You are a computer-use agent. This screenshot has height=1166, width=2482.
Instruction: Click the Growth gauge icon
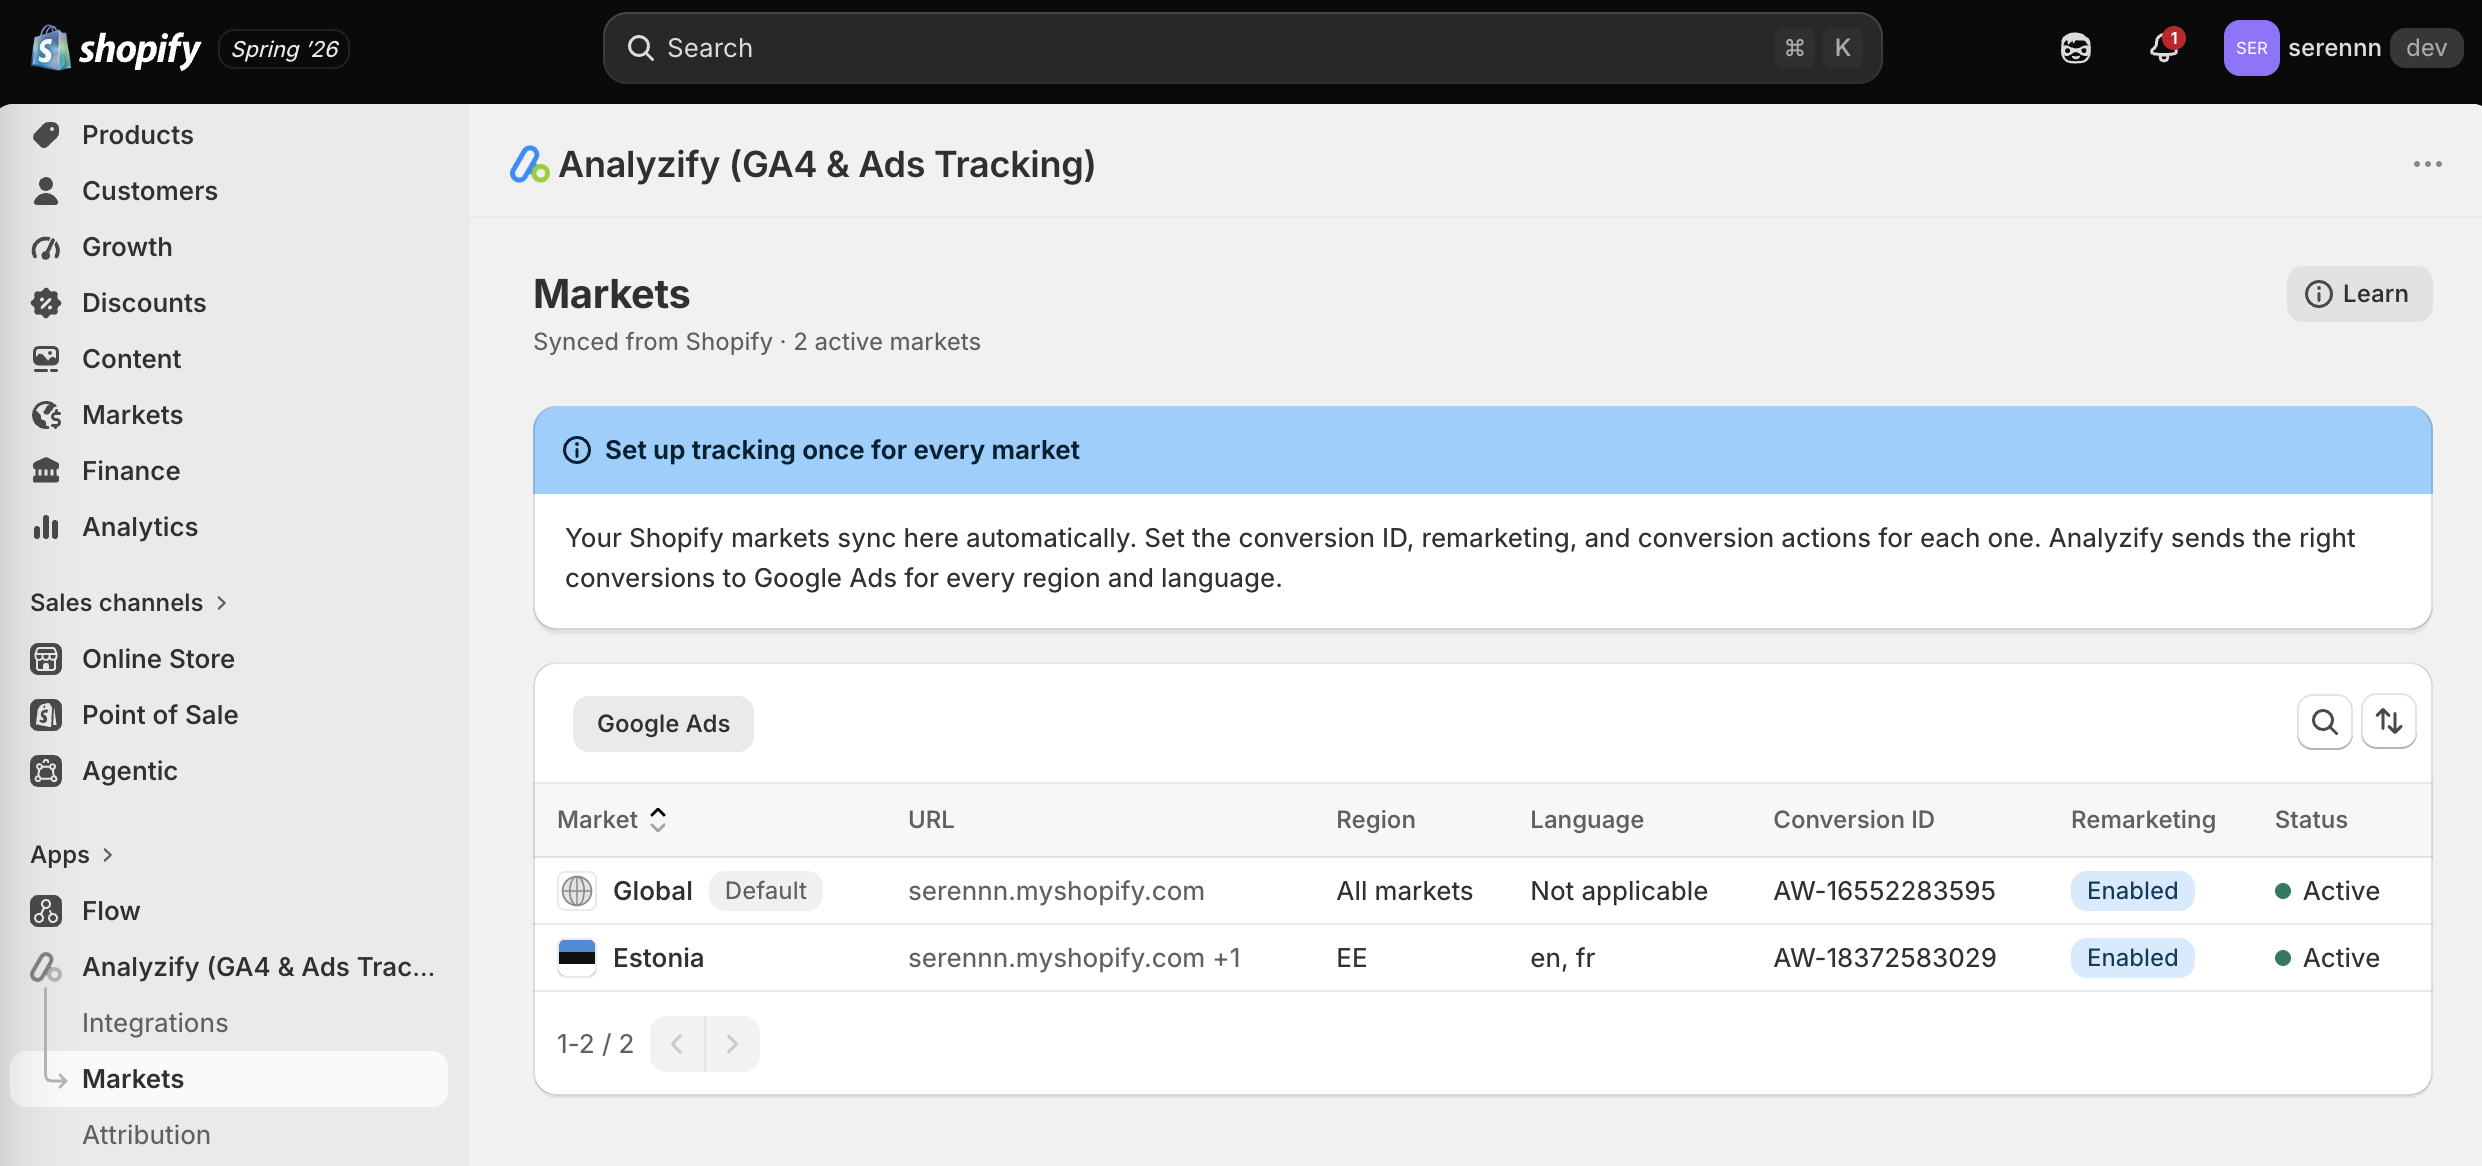click(x=46, y=247)
